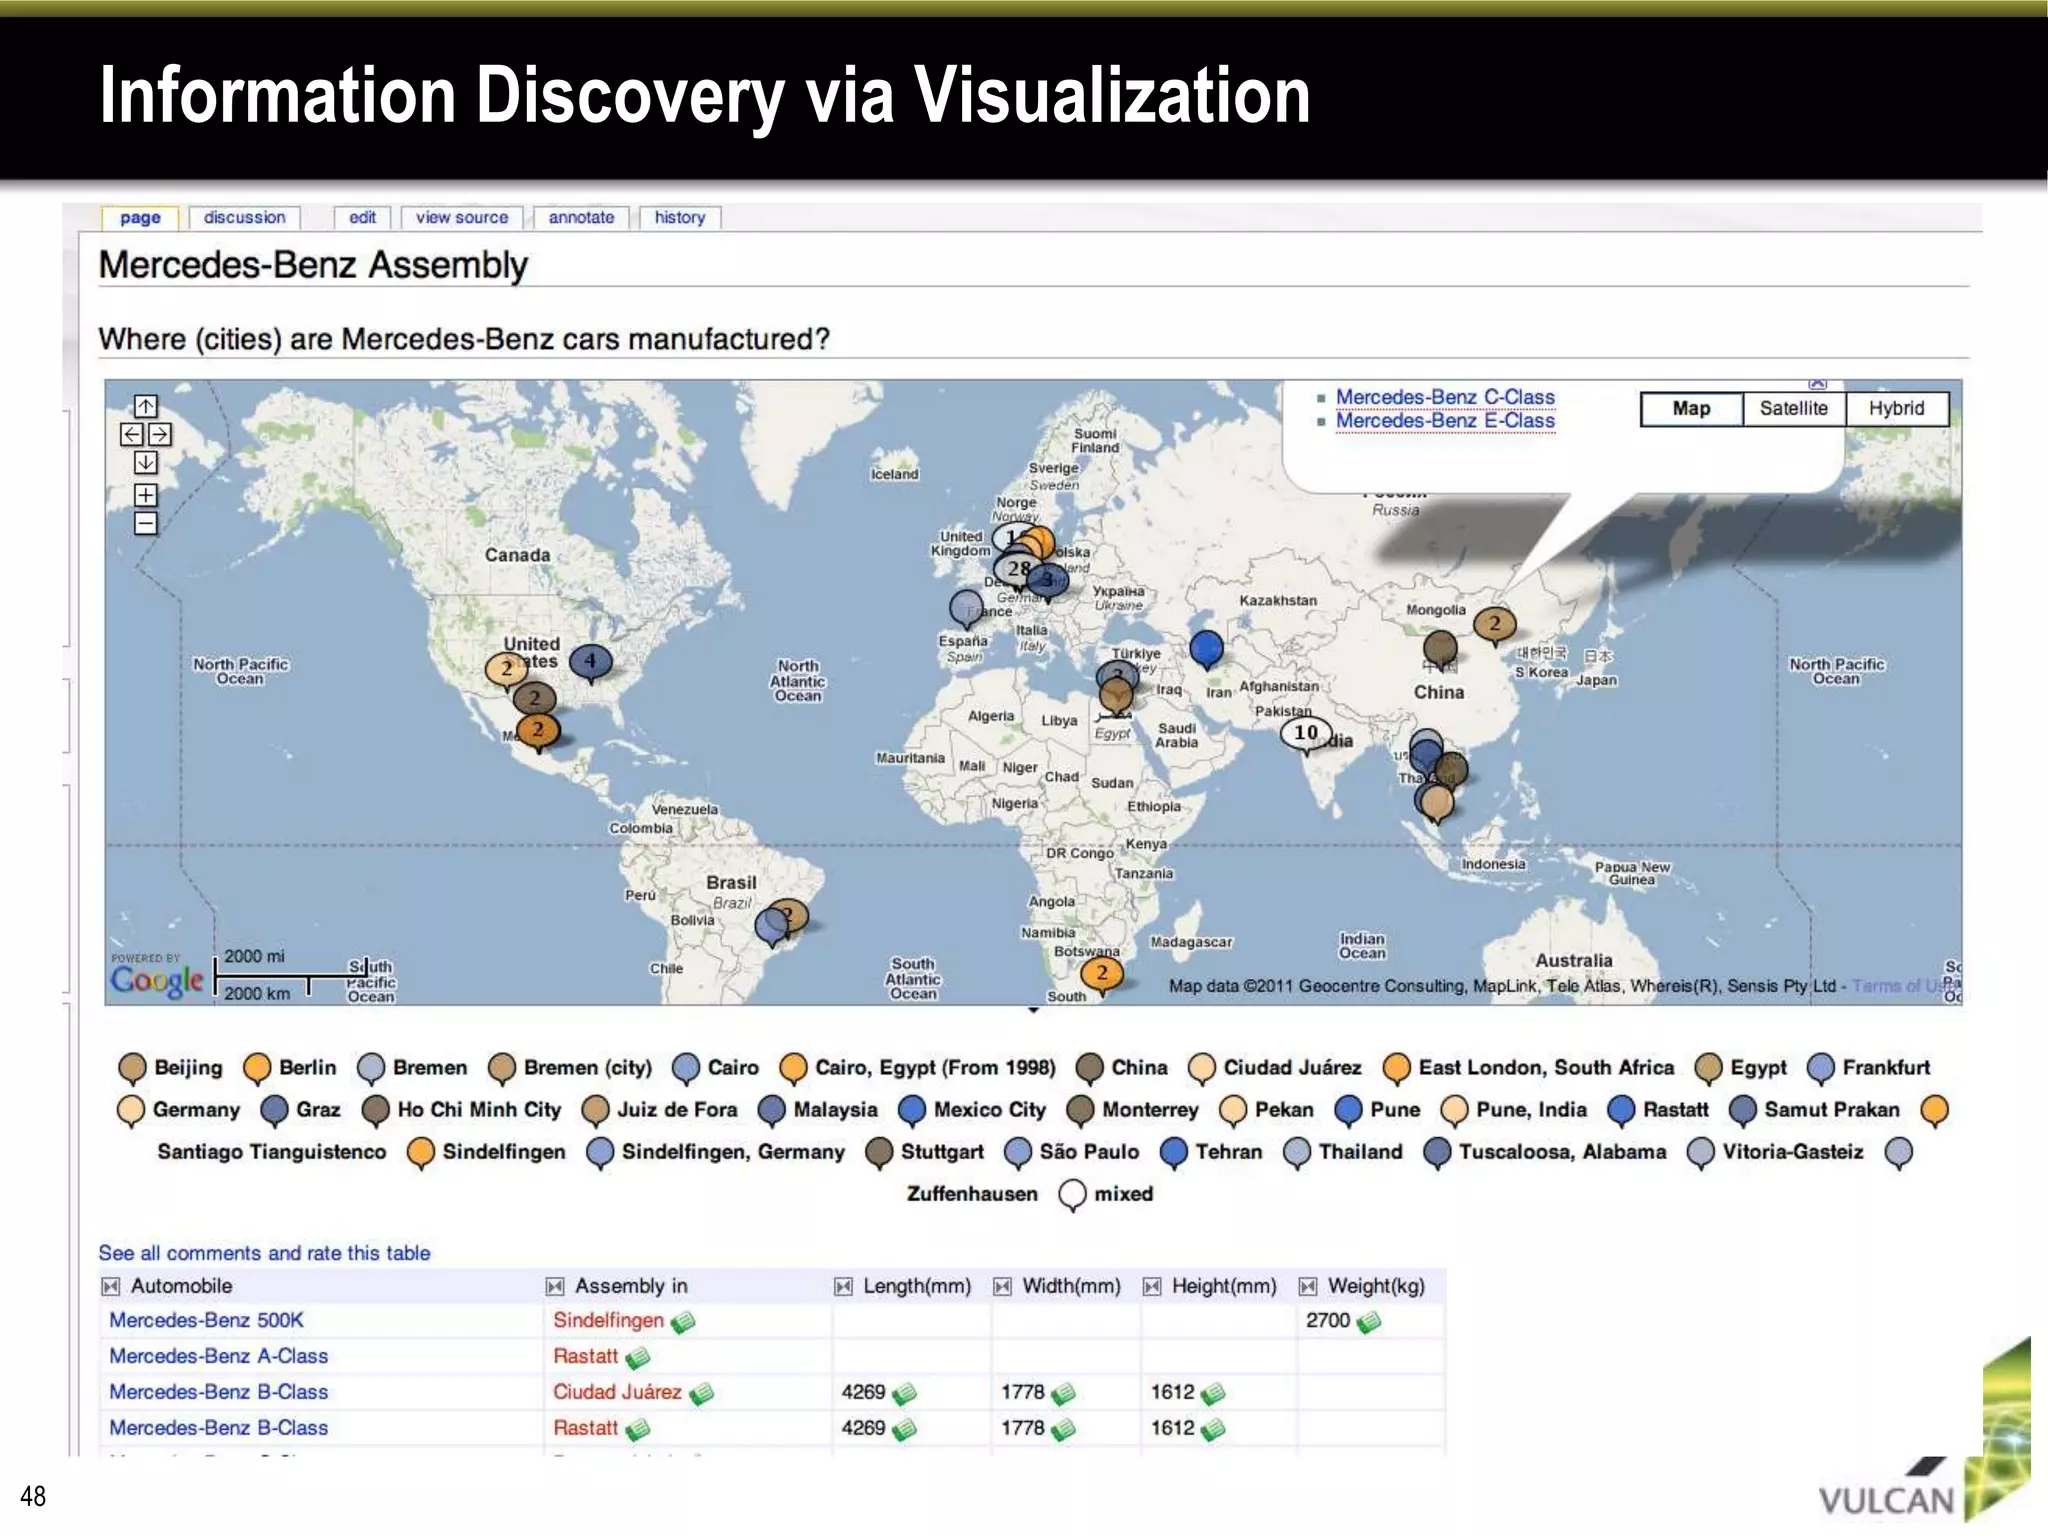Screen dimensions: 2048x1536
Task: Click the marker labeled 10 on India
Action: (x=1305, y=734)
